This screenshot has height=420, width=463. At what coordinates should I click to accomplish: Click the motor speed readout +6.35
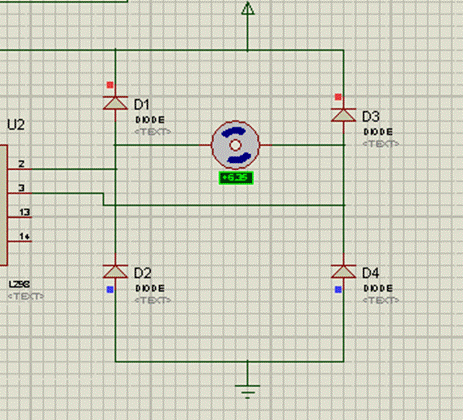click(x=236, y=178)
